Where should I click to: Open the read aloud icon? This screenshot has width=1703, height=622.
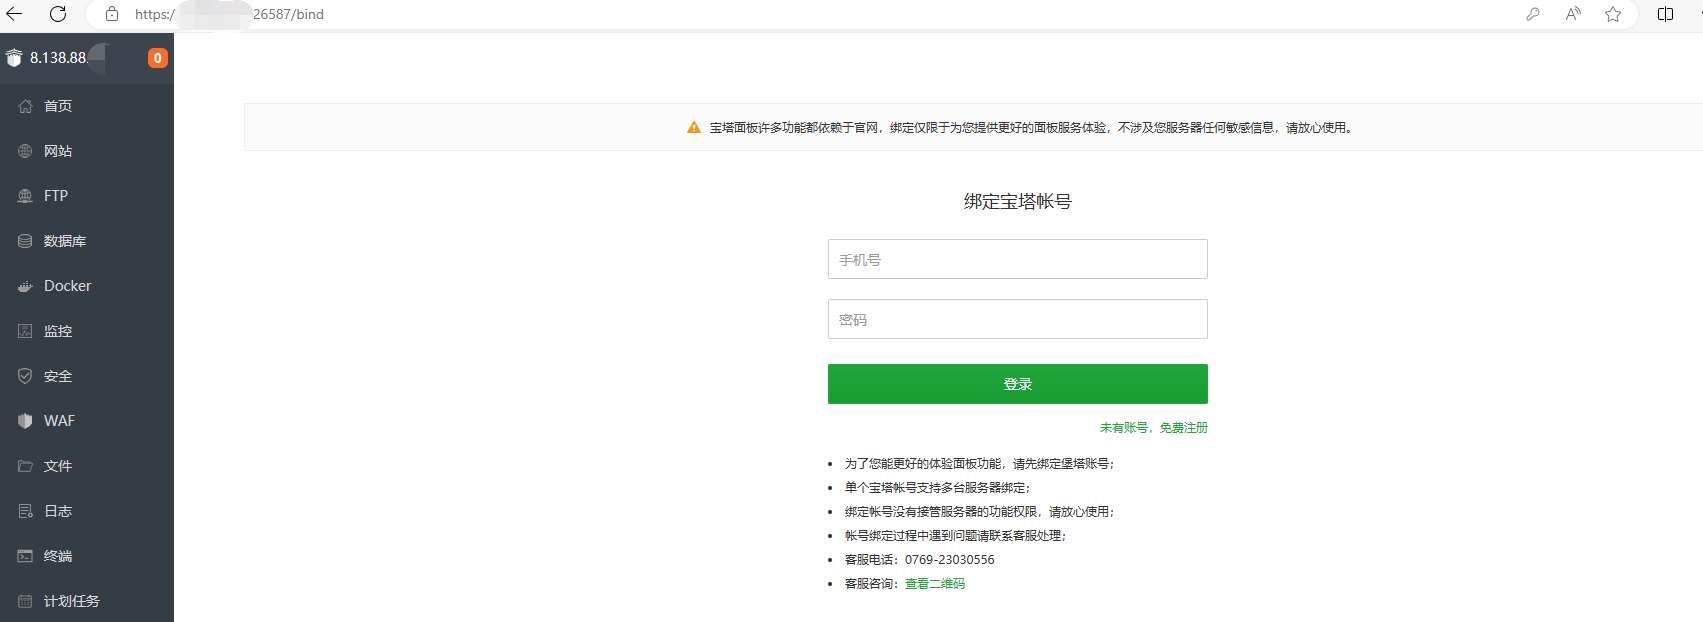coord(1573,14)
